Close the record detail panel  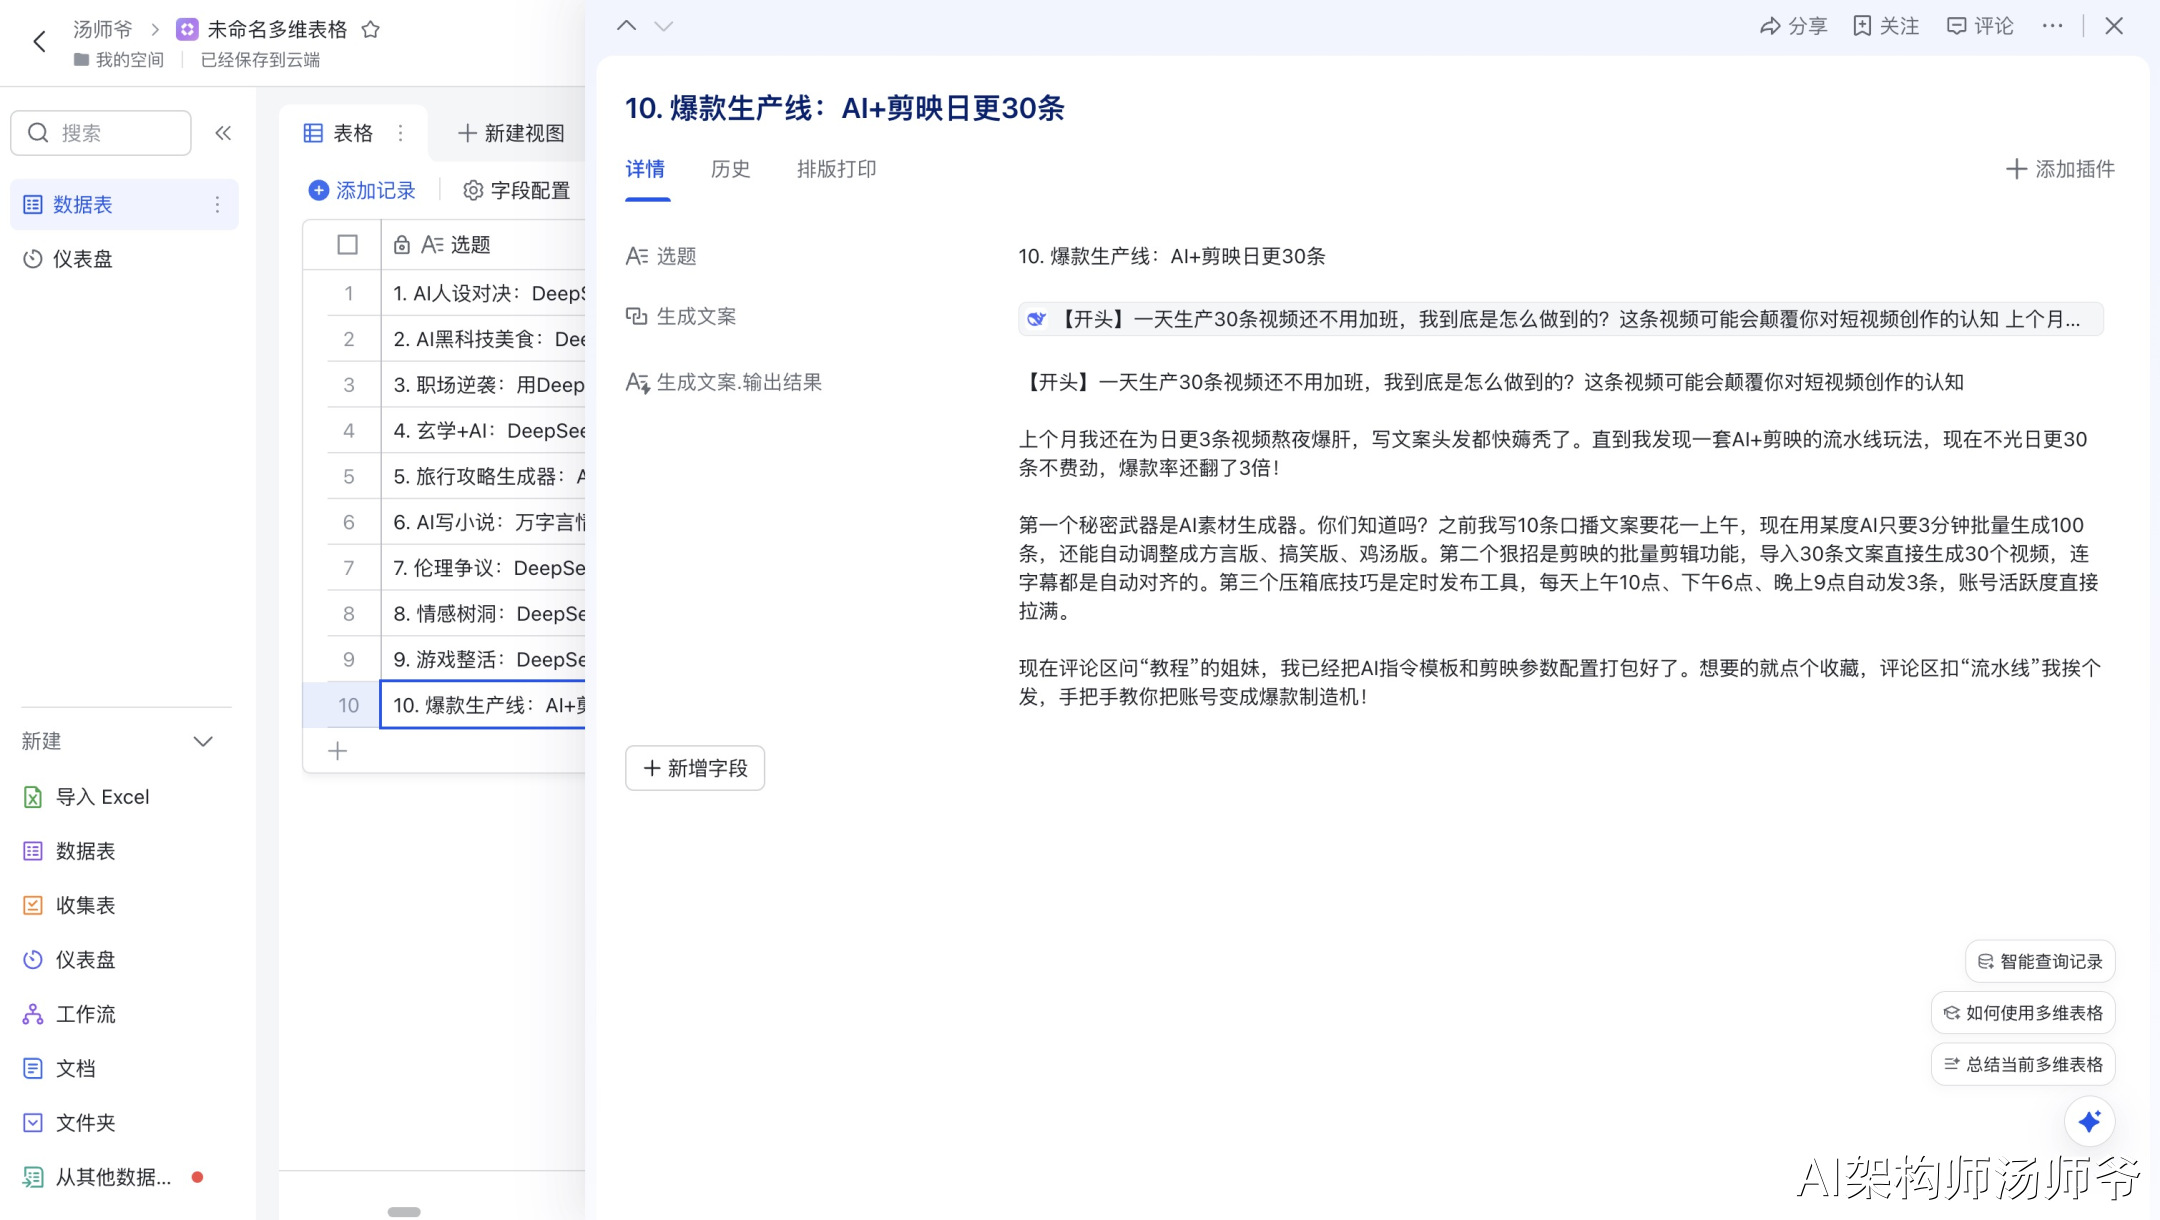[x=2114, y=26]
